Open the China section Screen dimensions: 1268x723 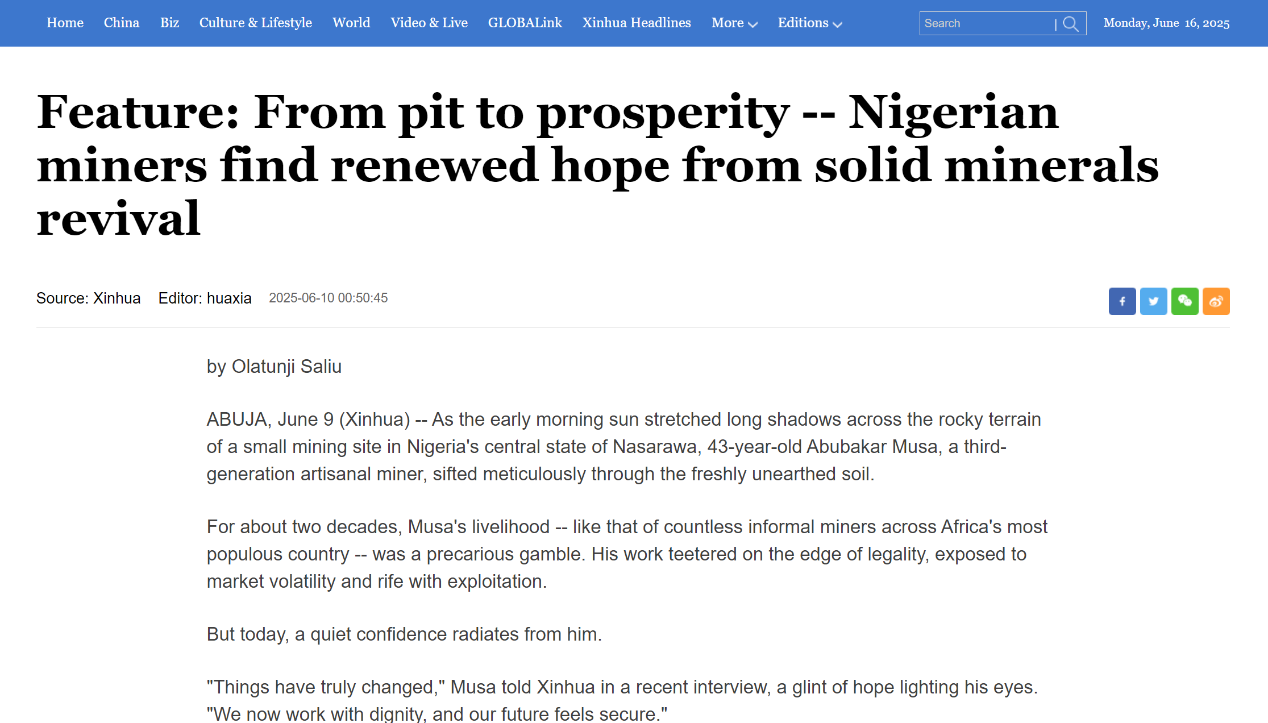122,23
